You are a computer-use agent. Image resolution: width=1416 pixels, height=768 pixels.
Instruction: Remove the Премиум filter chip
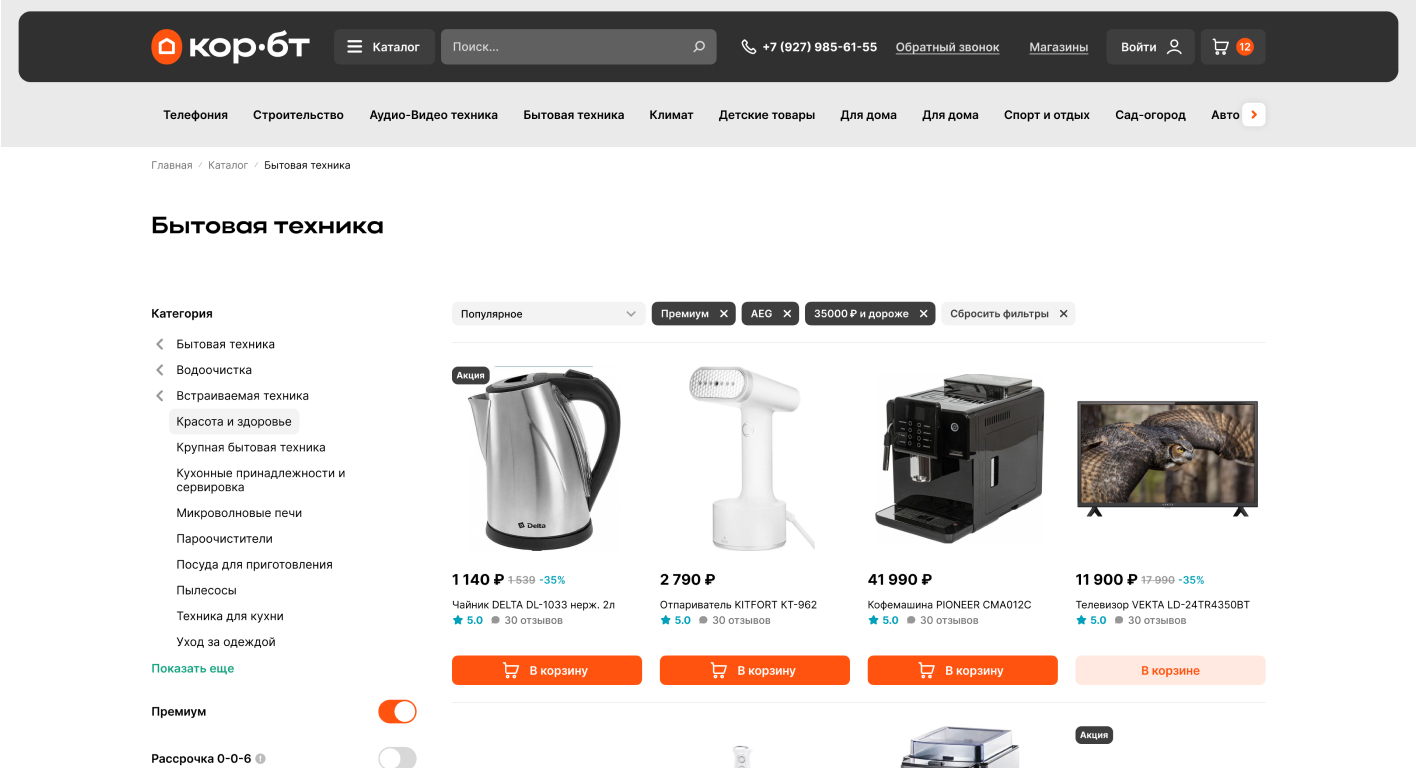click(724, 314)
